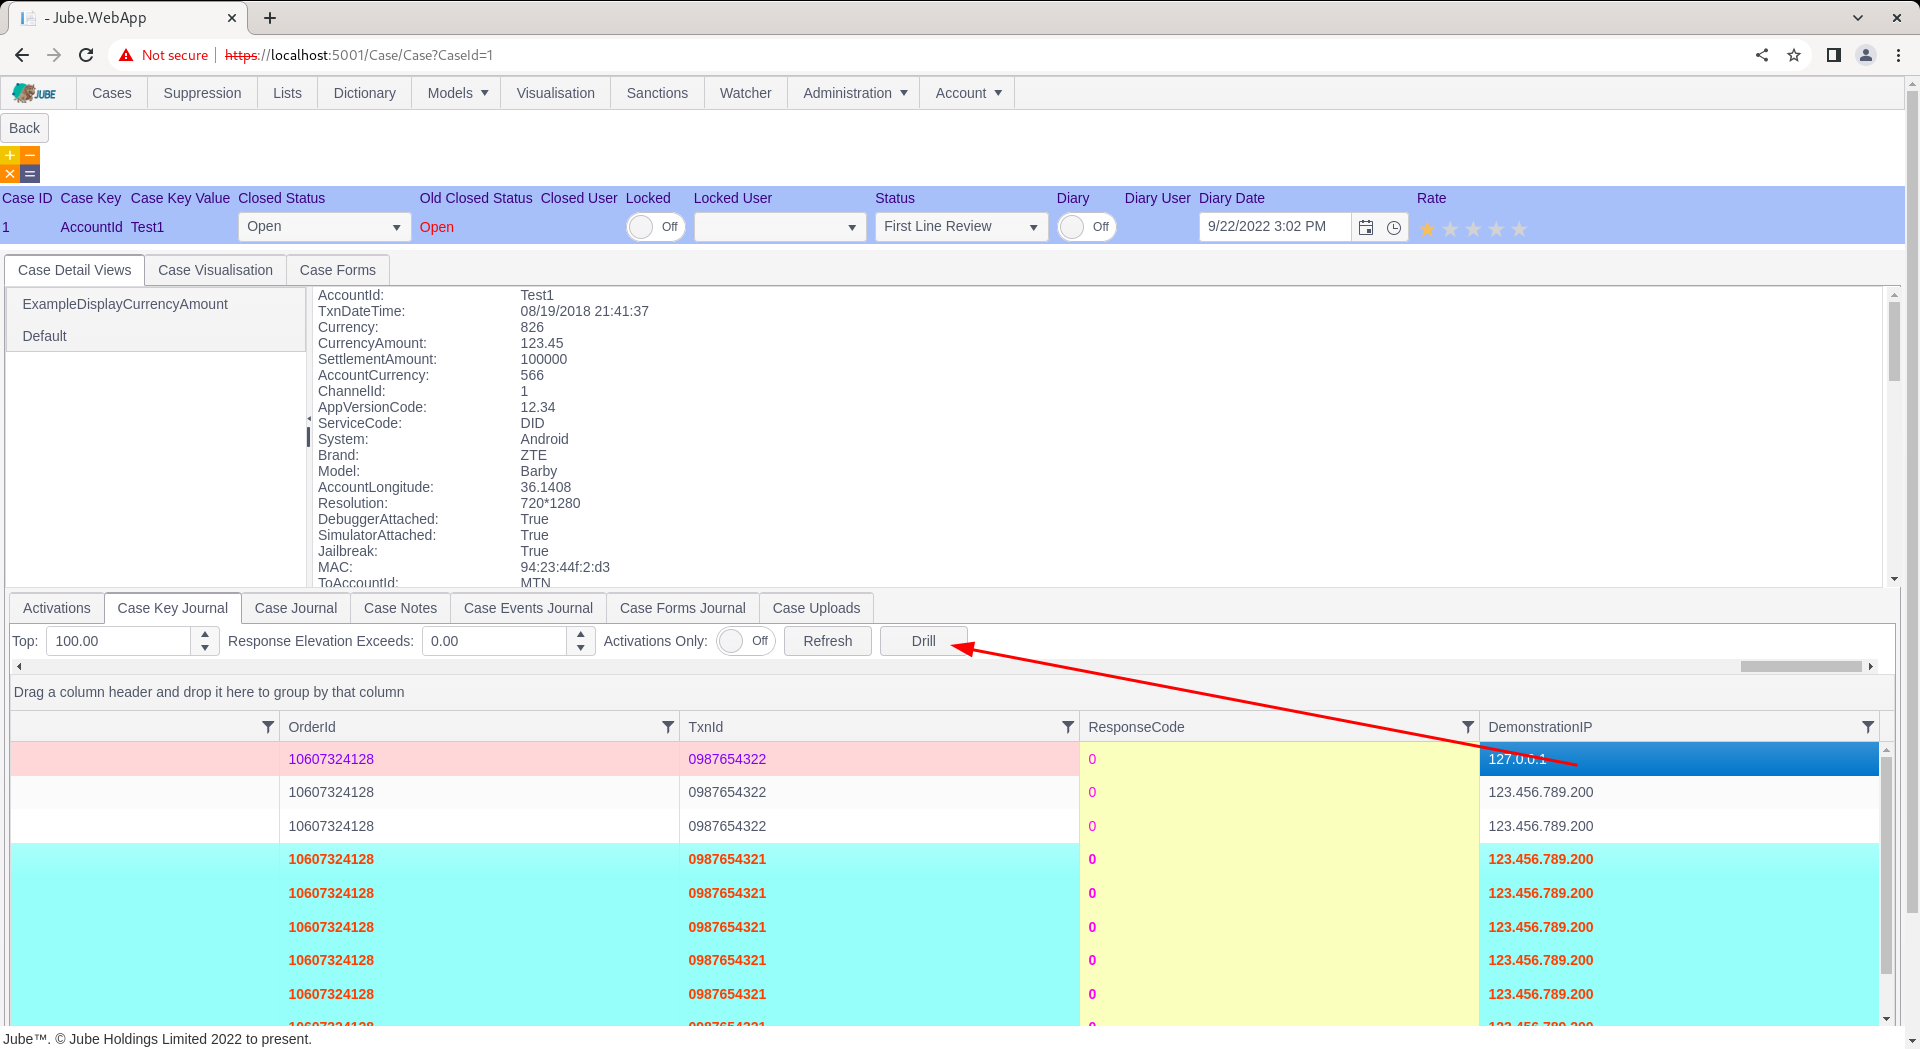Viewport: 1920px width, 1049px height.
Task: Click the browser share icon
Action: point(1762,55)
